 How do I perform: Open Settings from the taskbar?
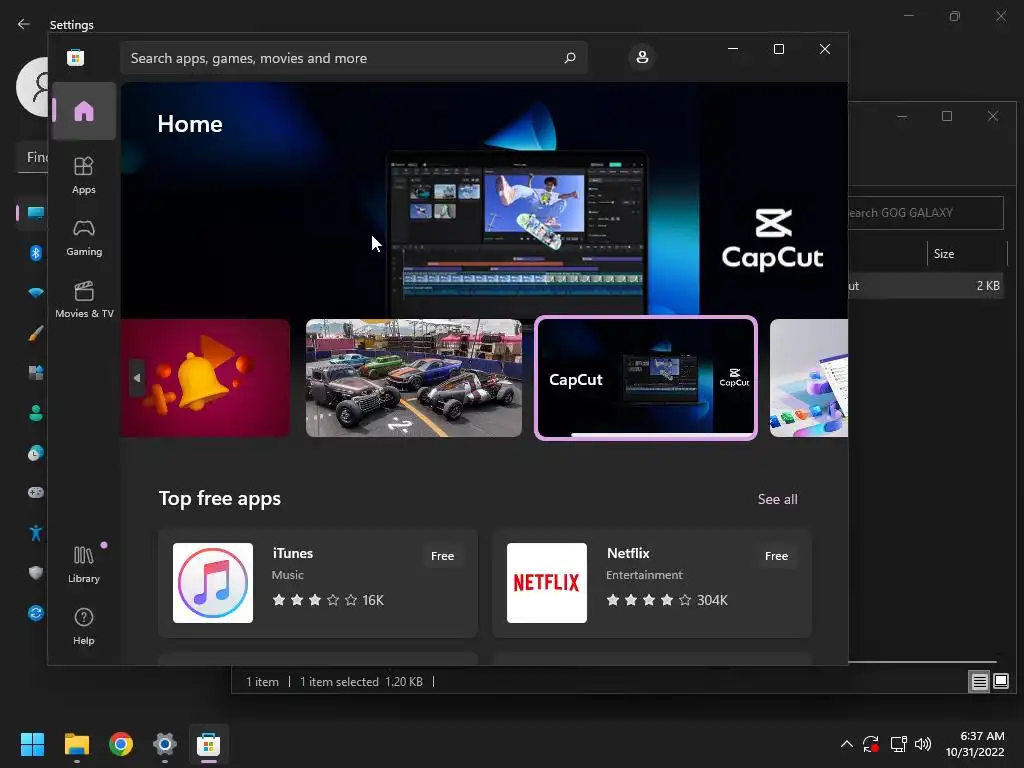coord(165,744)
